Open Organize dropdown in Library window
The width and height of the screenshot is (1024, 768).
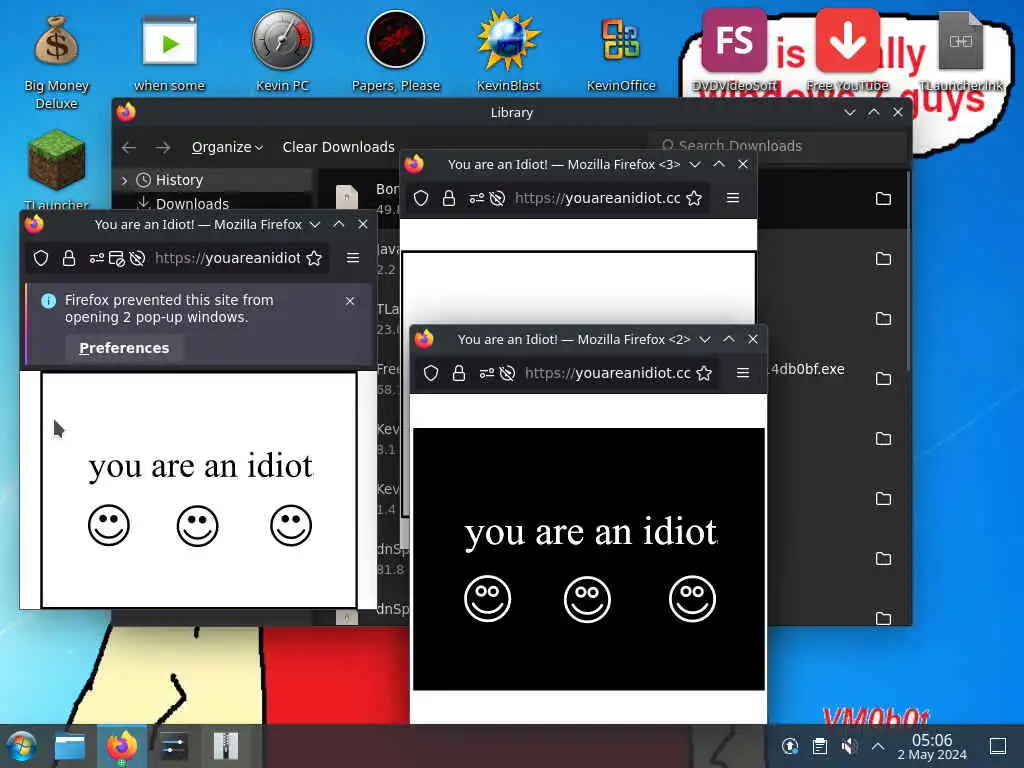[227, 147]
